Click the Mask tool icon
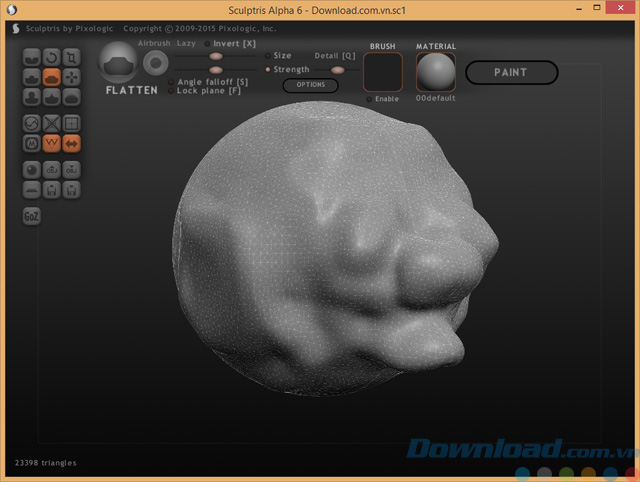640x482 pixels. click(31, 143)
